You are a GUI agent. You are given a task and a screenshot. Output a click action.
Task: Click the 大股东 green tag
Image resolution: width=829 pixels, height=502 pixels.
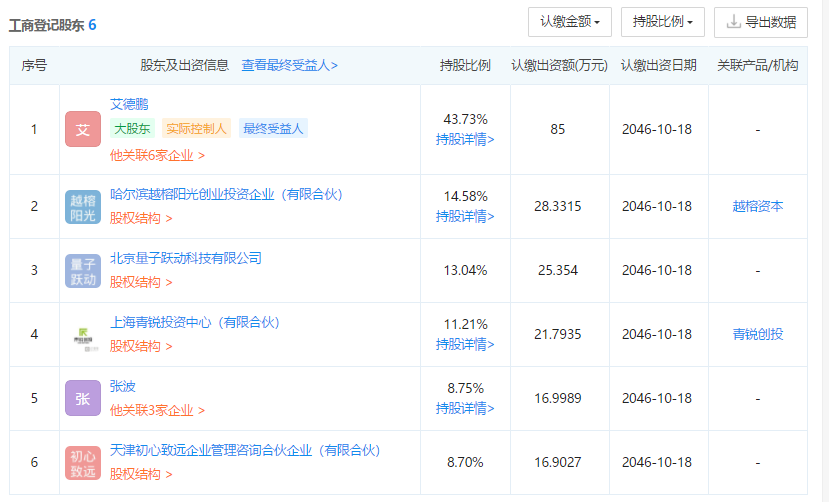(132, 128)
